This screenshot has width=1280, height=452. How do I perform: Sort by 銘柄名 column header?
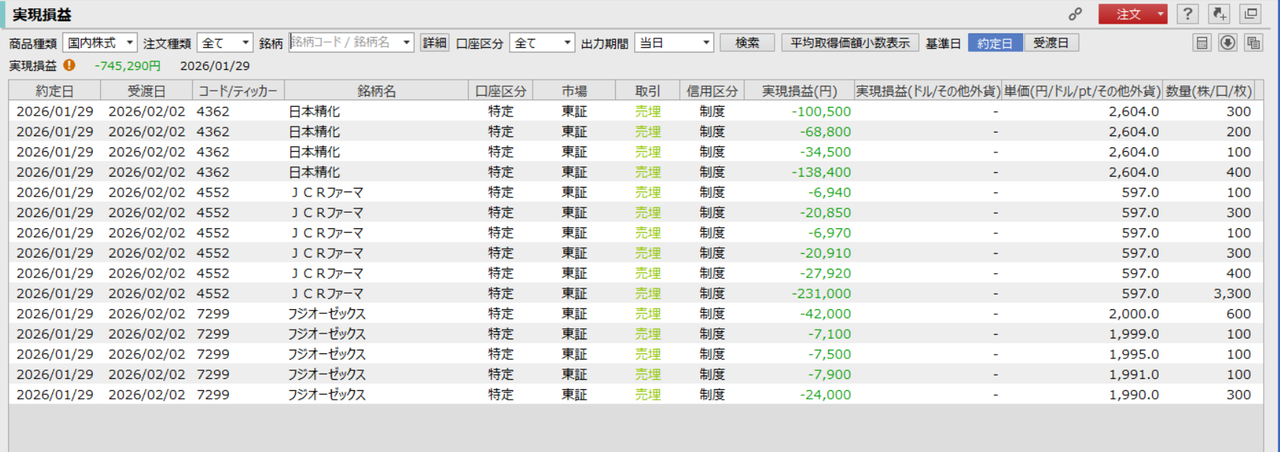(377, 90)
